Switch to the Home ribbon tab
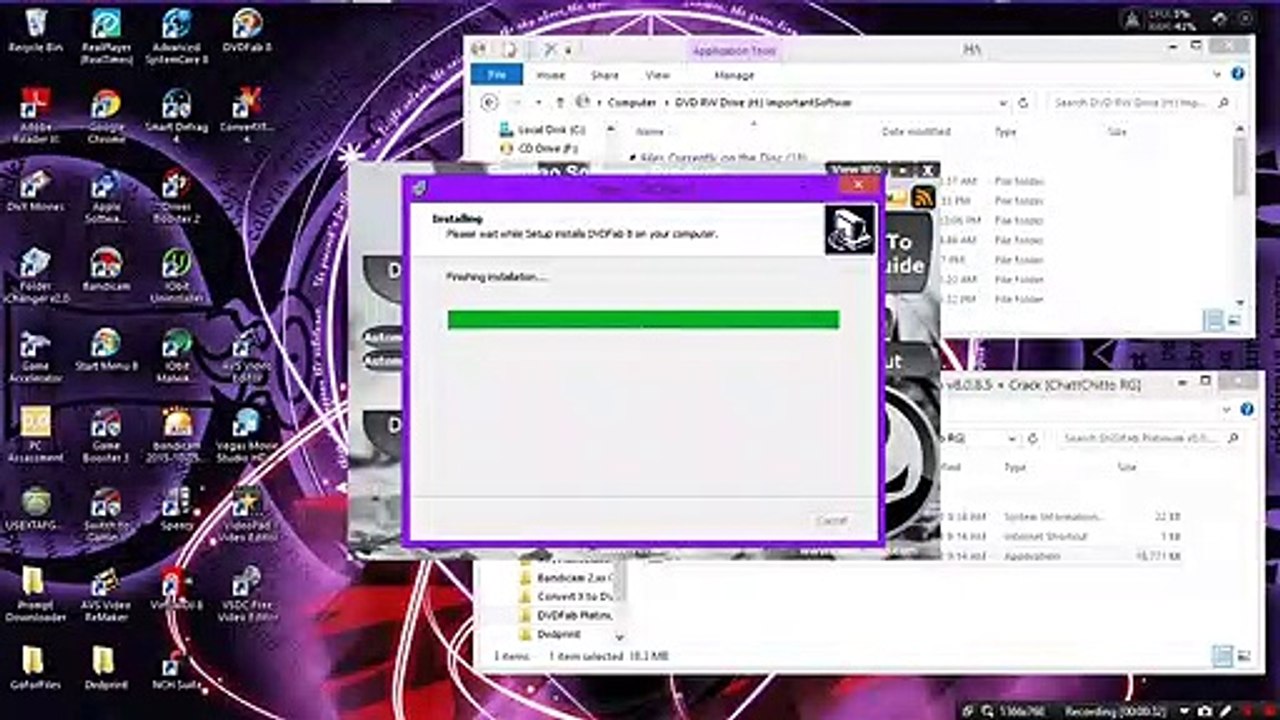Screen dimensions: 1280x720 tap(550, 75)
